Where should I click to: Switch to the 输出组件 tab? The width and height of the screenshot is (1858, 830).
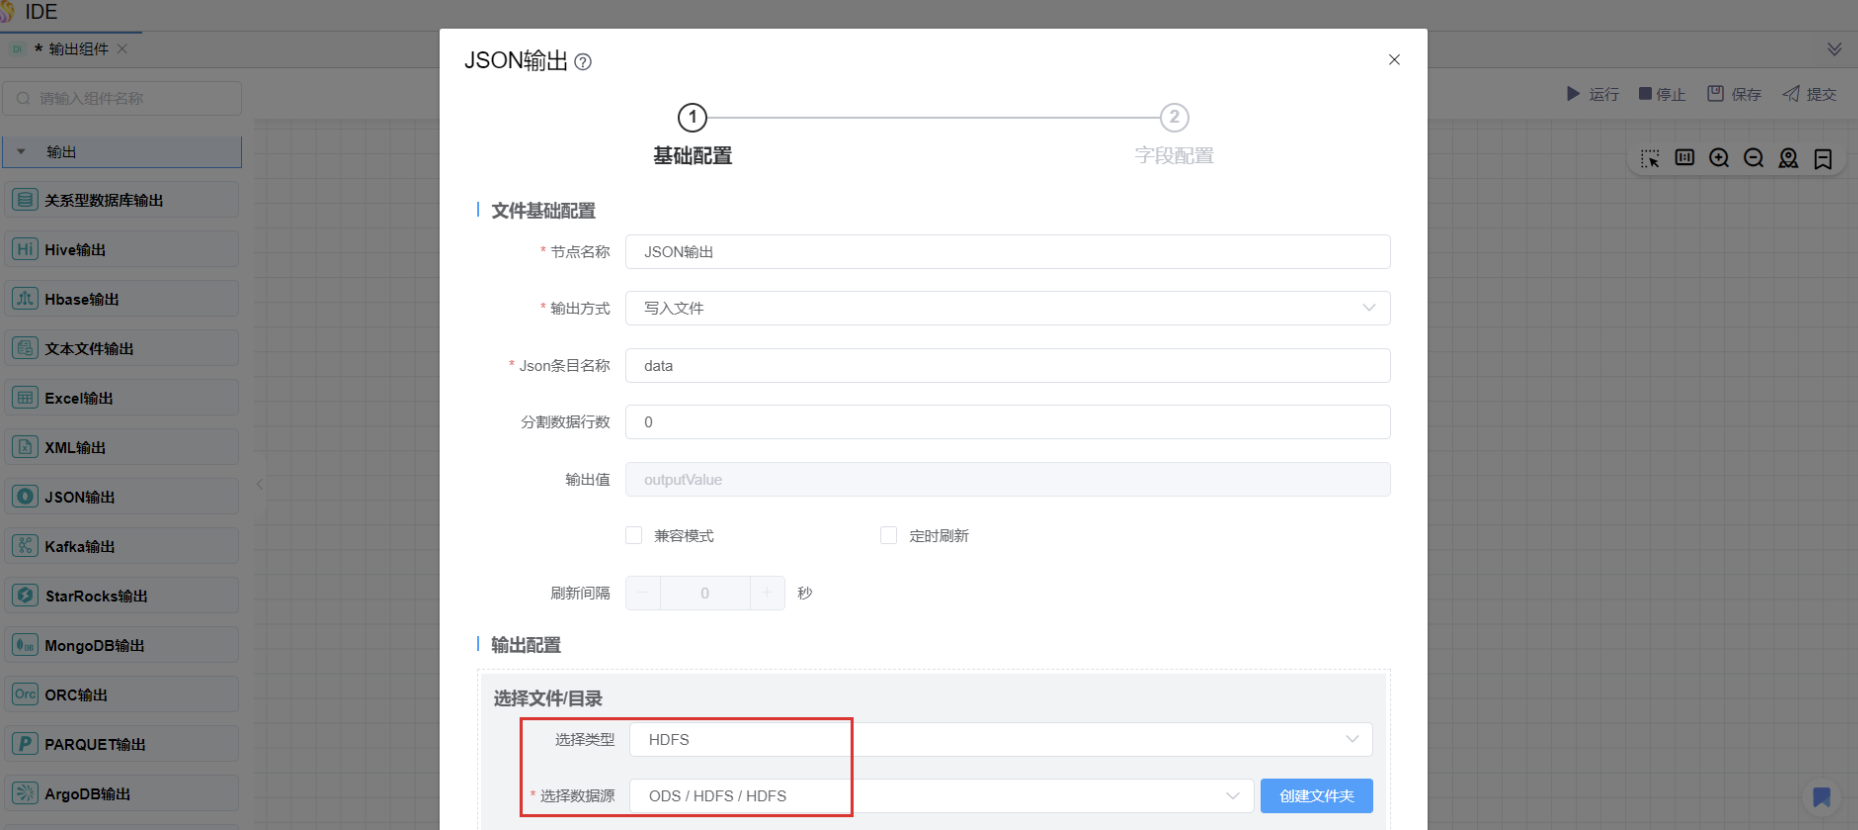point(78,49)
